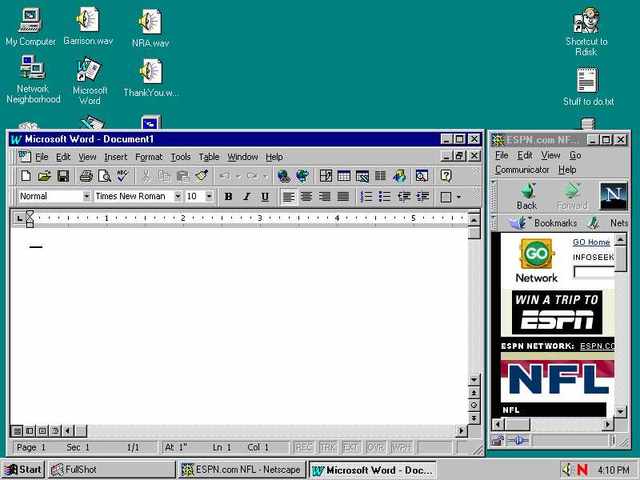Select the My Computer desktop icon

[30, 27]
